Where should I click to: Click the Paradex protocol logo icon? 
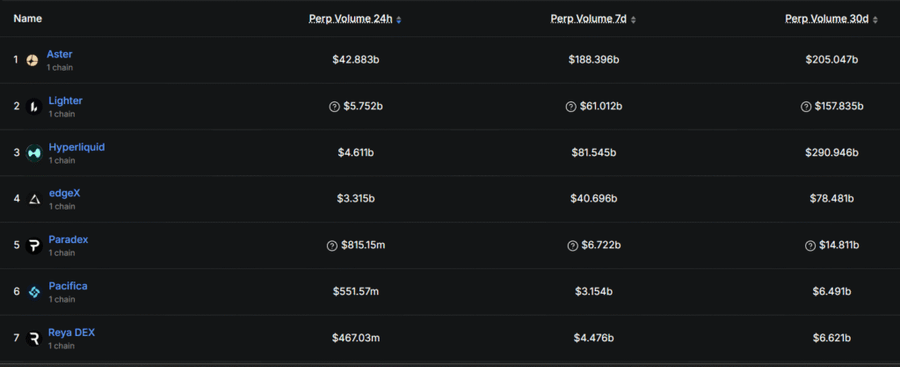click(x=34, y=246)
